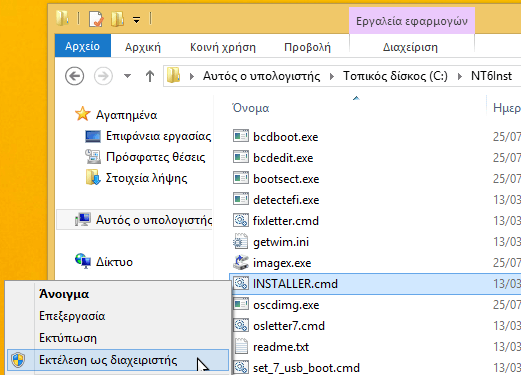The height and width of the screenshot is (375, 521).
Task: Click the Αγαπημένα star icon
Action: (x=82, y=114)
